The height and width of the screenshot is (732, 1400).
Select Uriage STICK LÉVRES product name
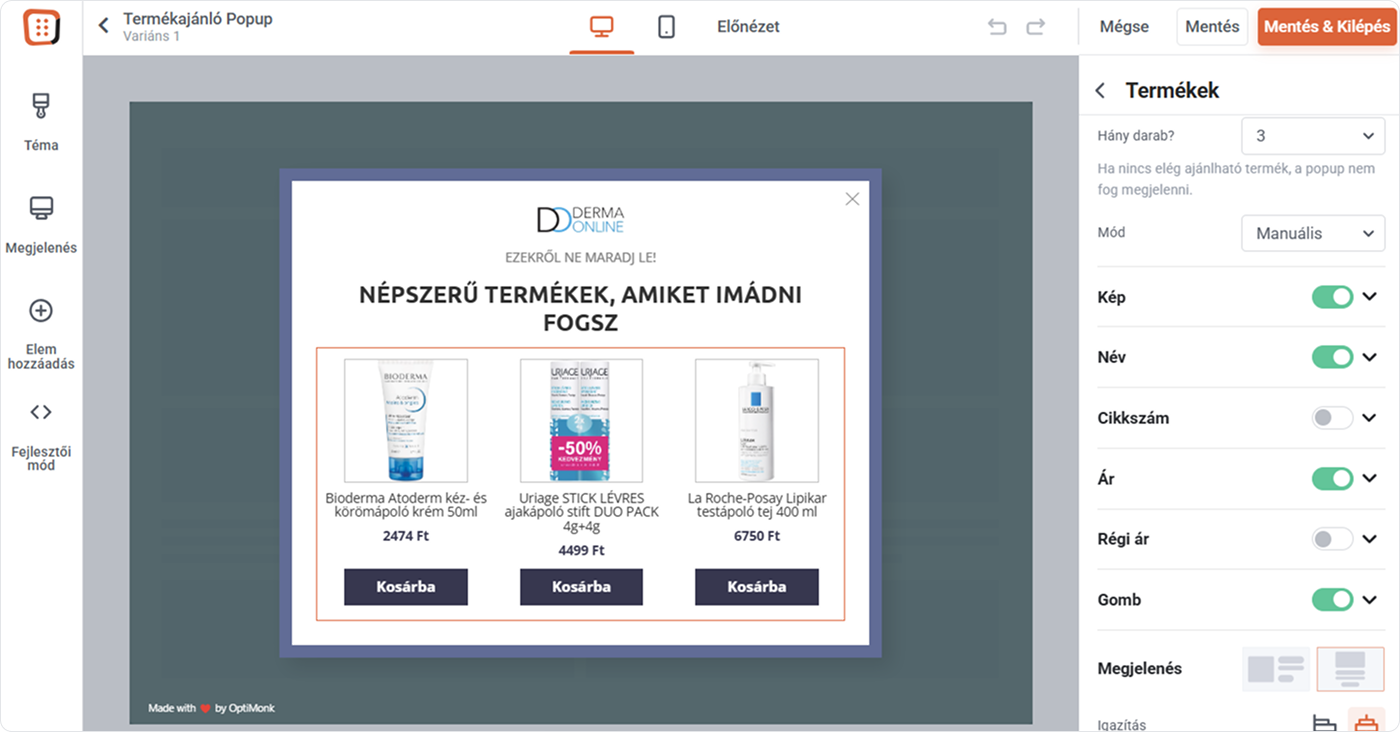[x=581, y=512]
